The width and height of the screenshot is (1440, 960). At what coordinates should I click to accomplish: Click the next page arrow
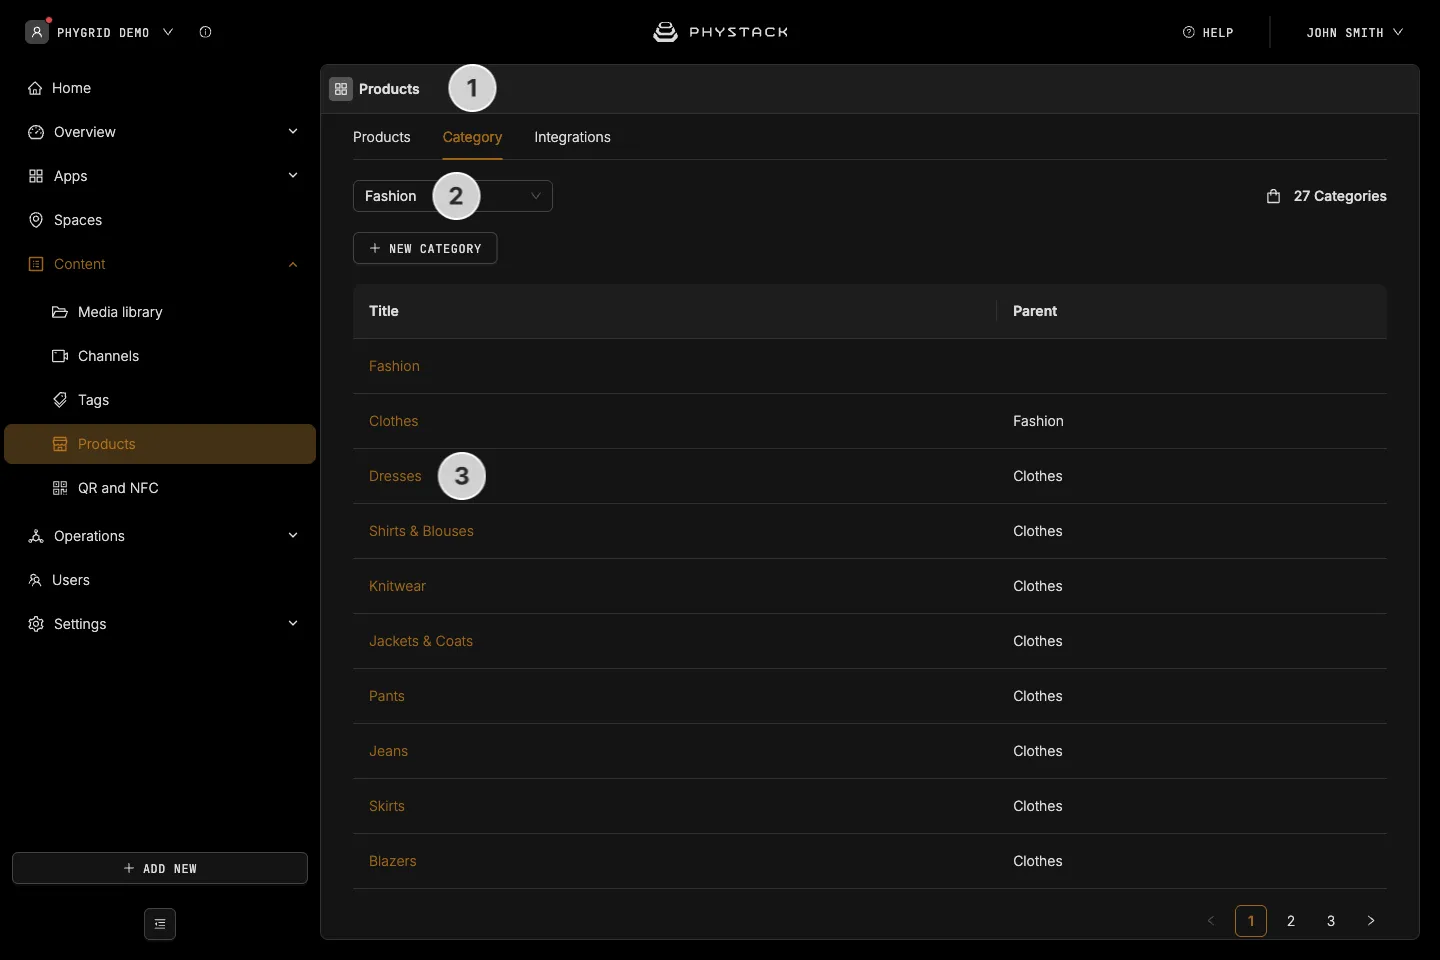1371,921
